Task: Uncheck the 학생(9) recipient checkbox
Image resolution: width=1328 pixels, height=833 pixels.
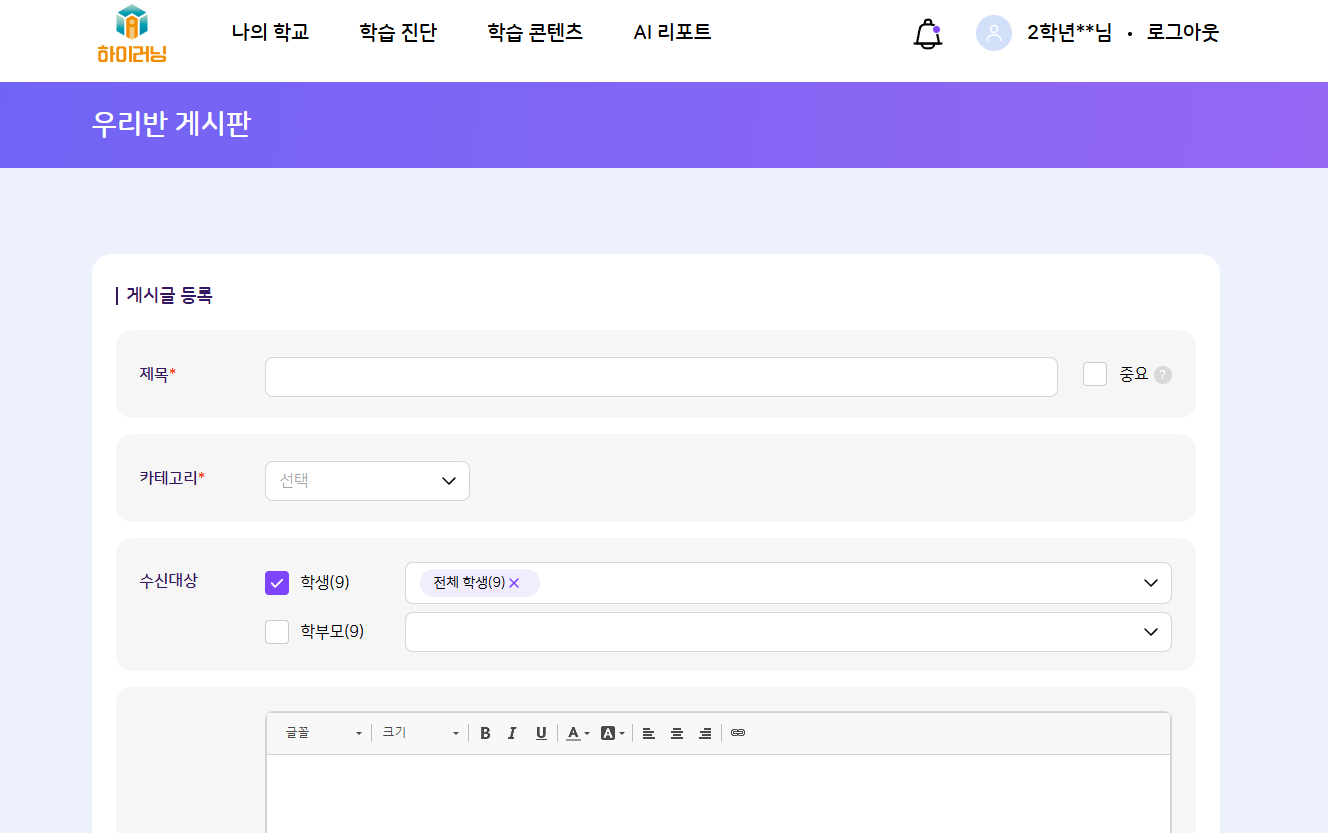Action: point(277,583)
